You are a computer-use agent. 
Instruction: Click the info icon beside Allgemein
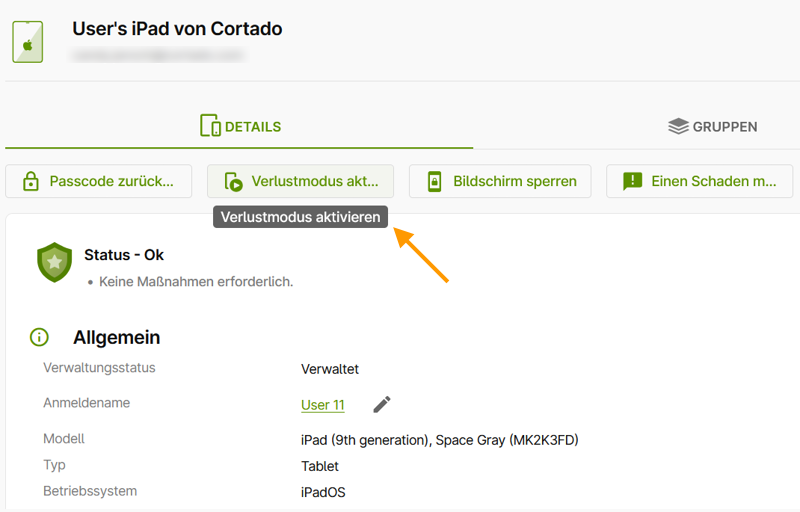(39, 338)
